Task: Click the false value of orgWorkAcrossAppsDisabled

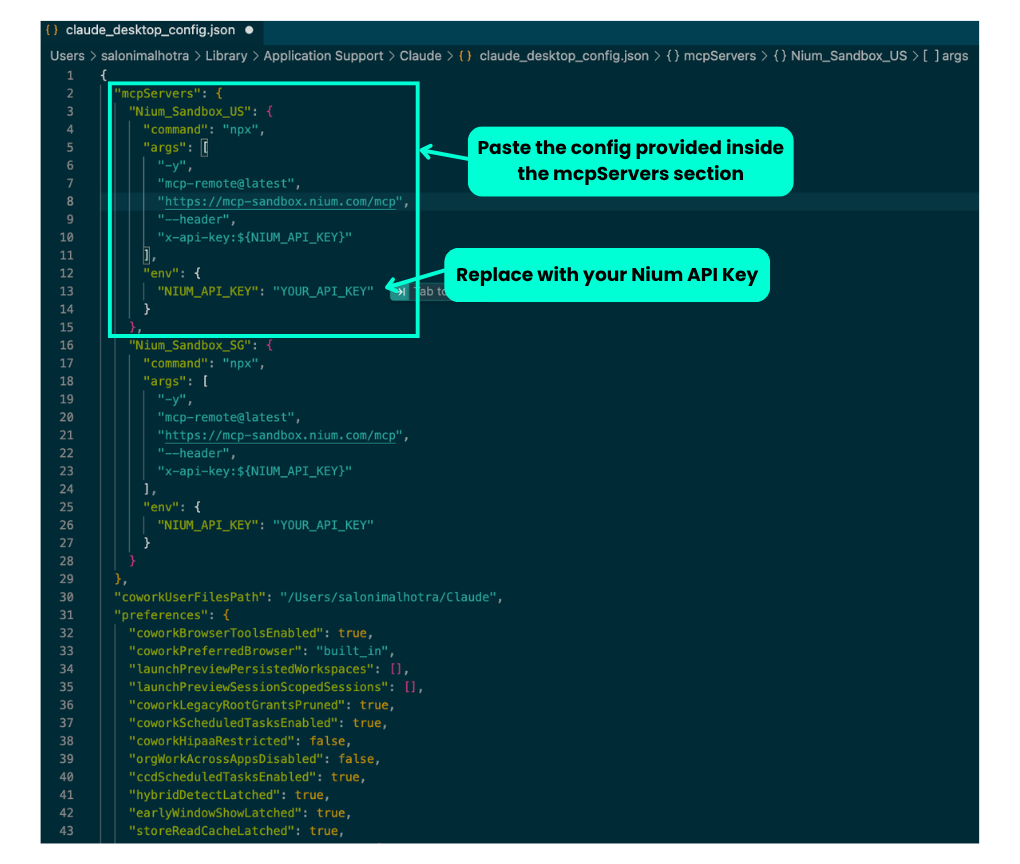Action: pyautogui.click(x=356, y=759)
